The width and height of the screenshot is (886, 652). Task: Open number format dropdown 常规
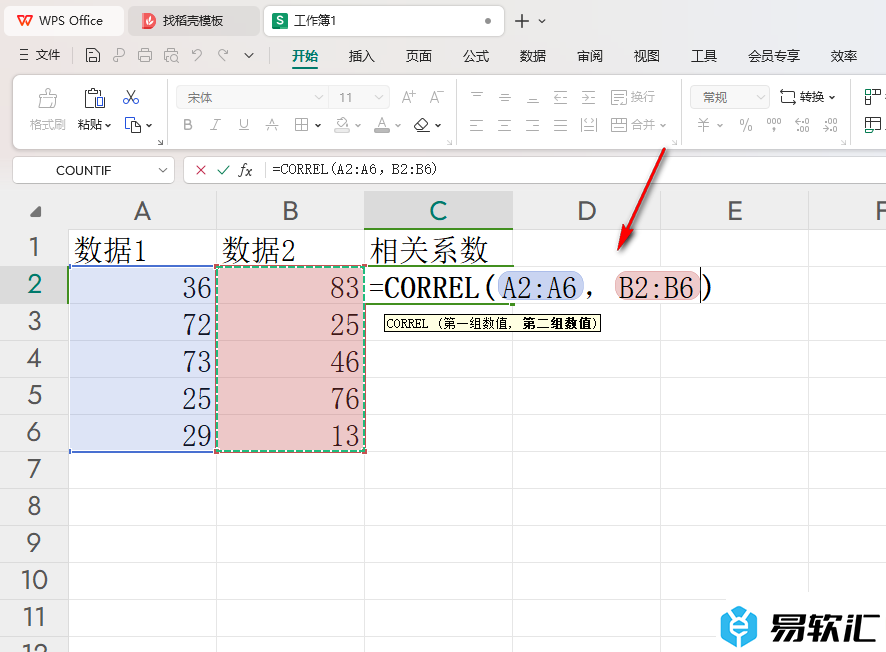tap(761, 97)
